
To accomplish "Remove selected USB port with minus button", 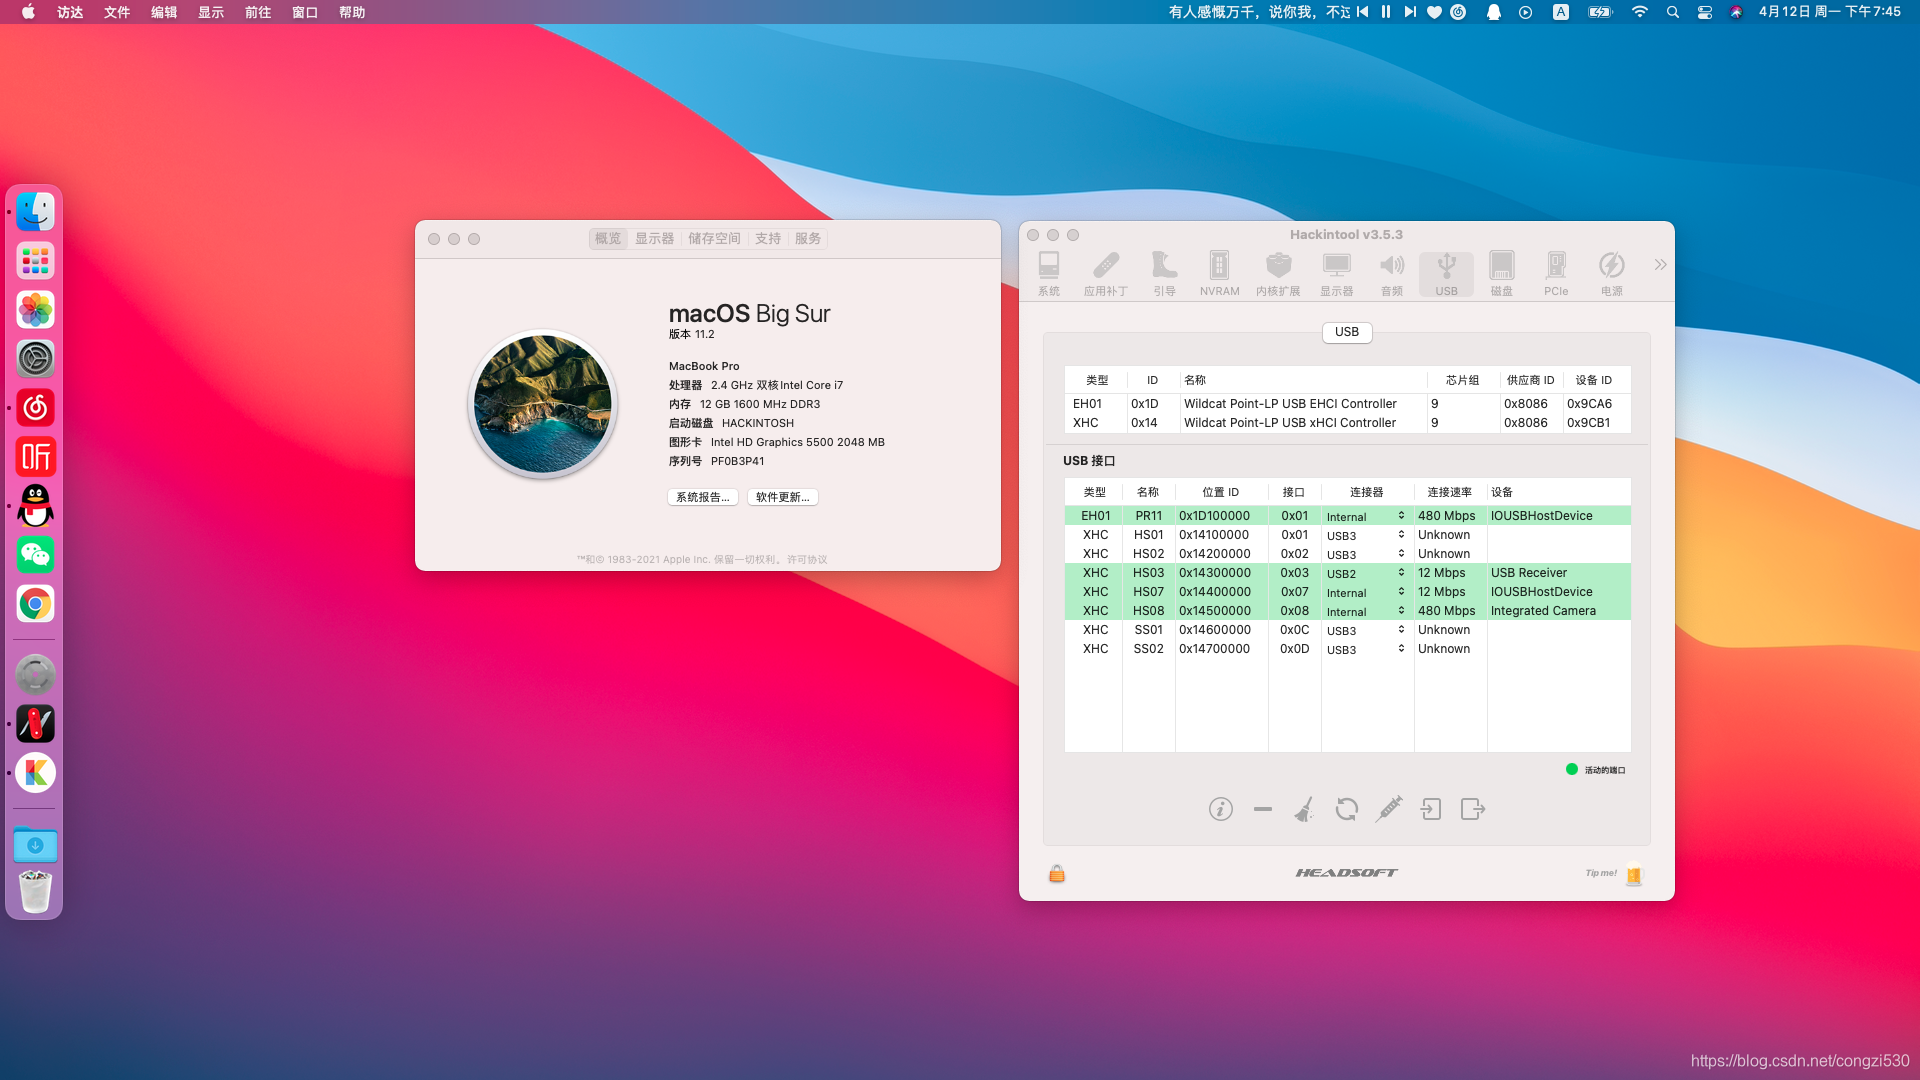I will [x=1263, y=809].
